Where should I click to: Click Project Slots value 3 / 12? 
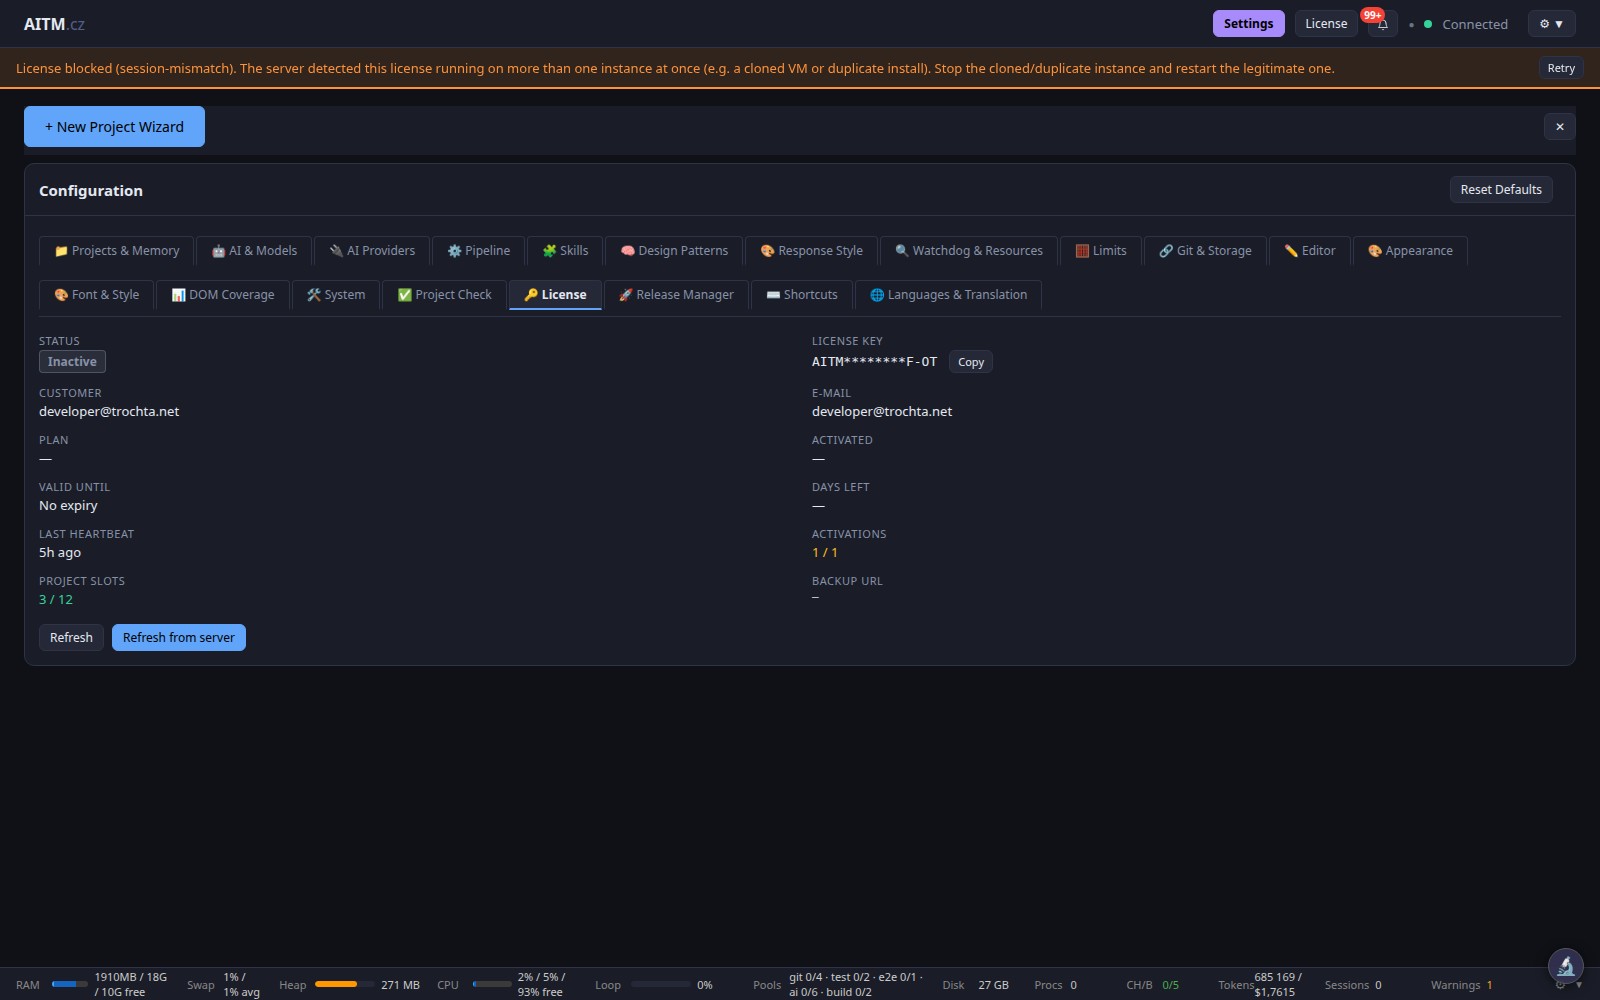(56, 600)
